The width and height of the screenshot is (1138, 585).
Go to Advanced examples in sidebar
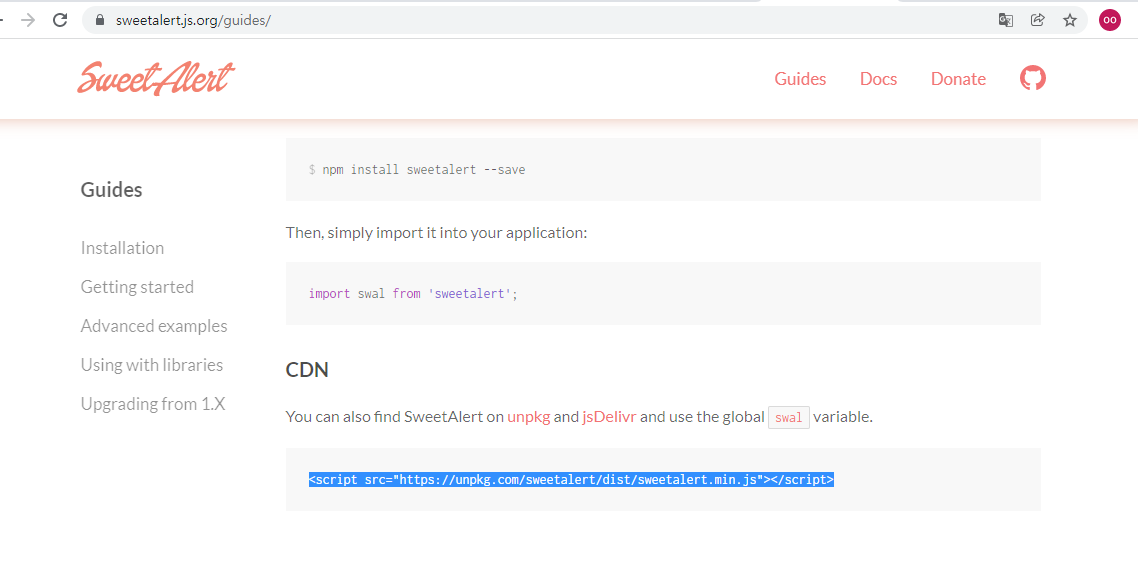[154, 327]
